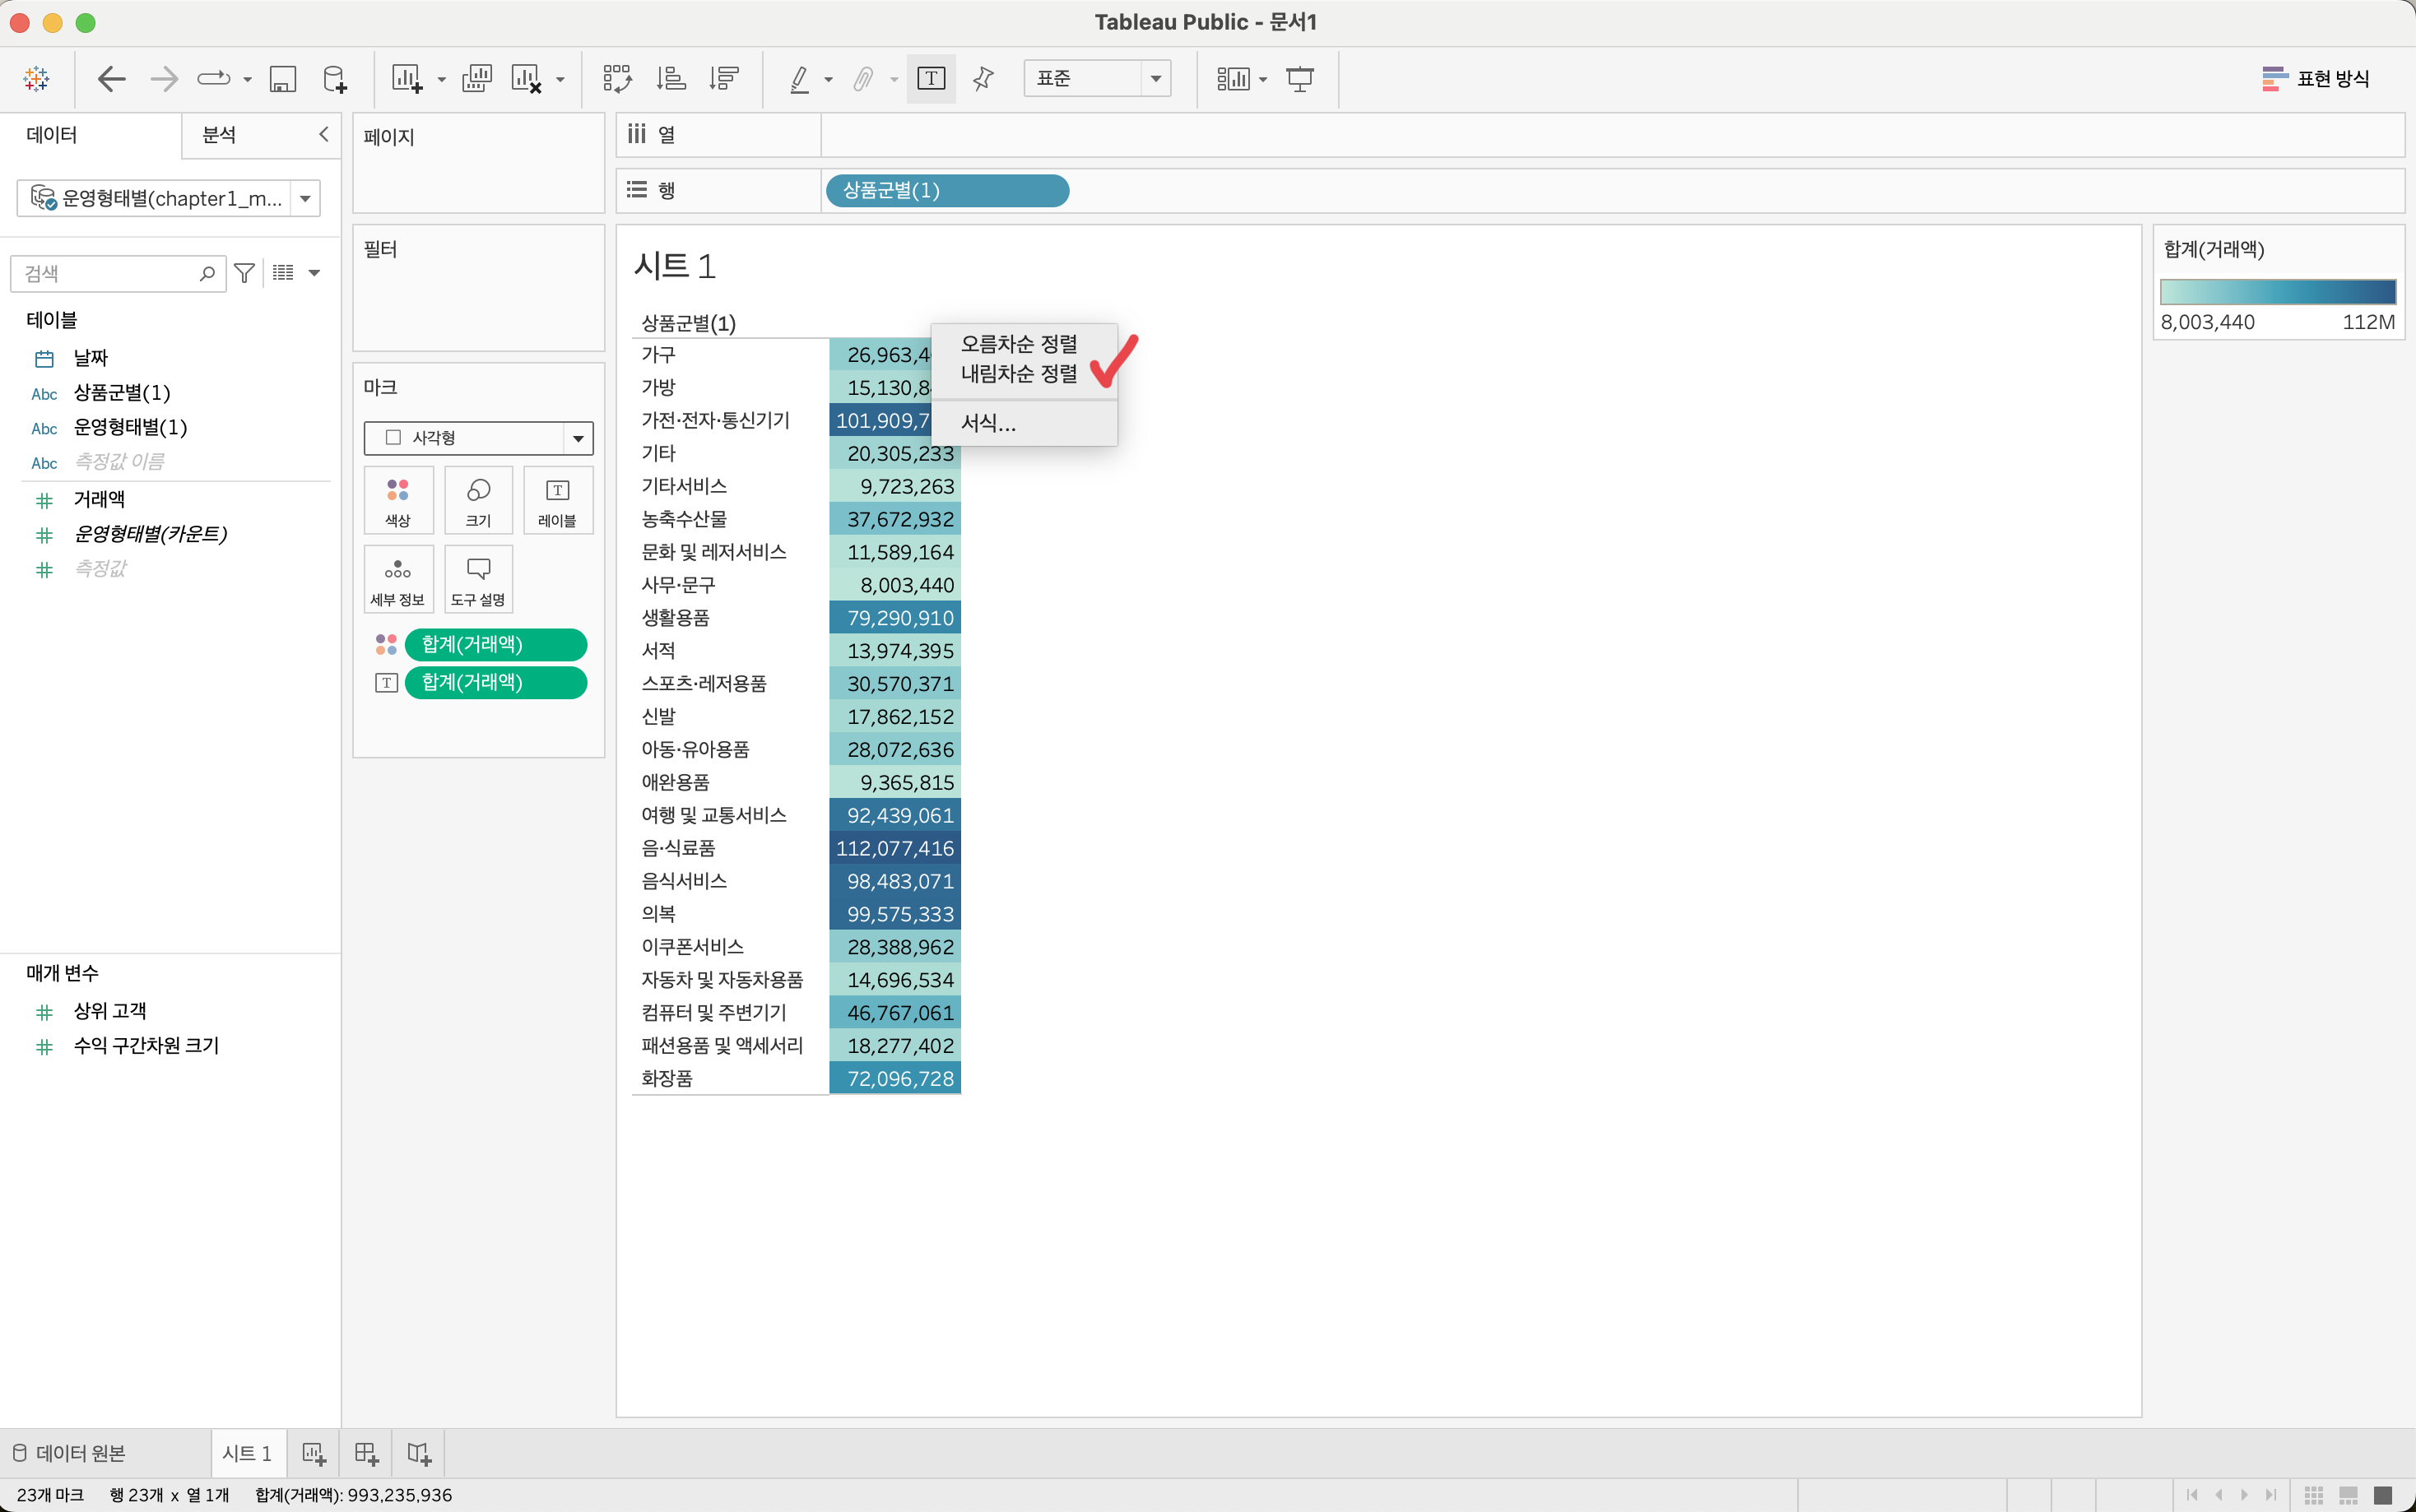Open the 사각형 mark type dropdown
Viewport: 2416px width, 1512px height.
pos(577,438)
